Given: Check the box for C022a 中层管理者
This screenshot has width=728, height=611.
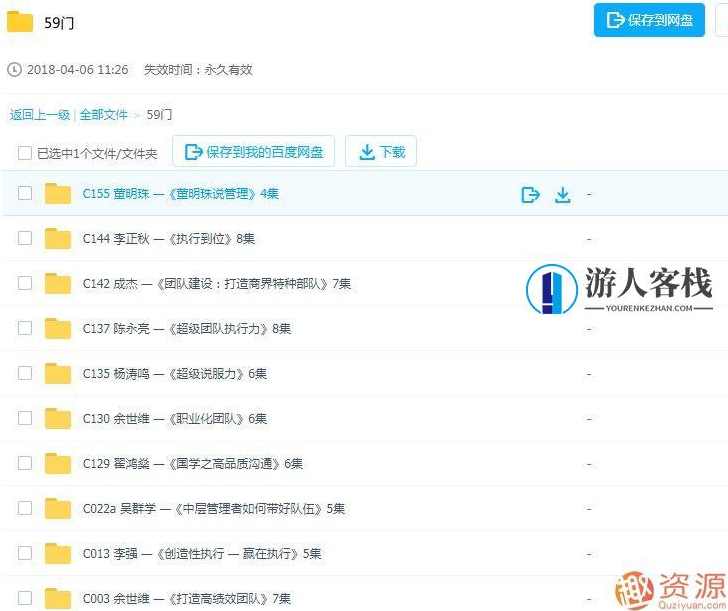Looking at the screenshot, I should 25,508.
